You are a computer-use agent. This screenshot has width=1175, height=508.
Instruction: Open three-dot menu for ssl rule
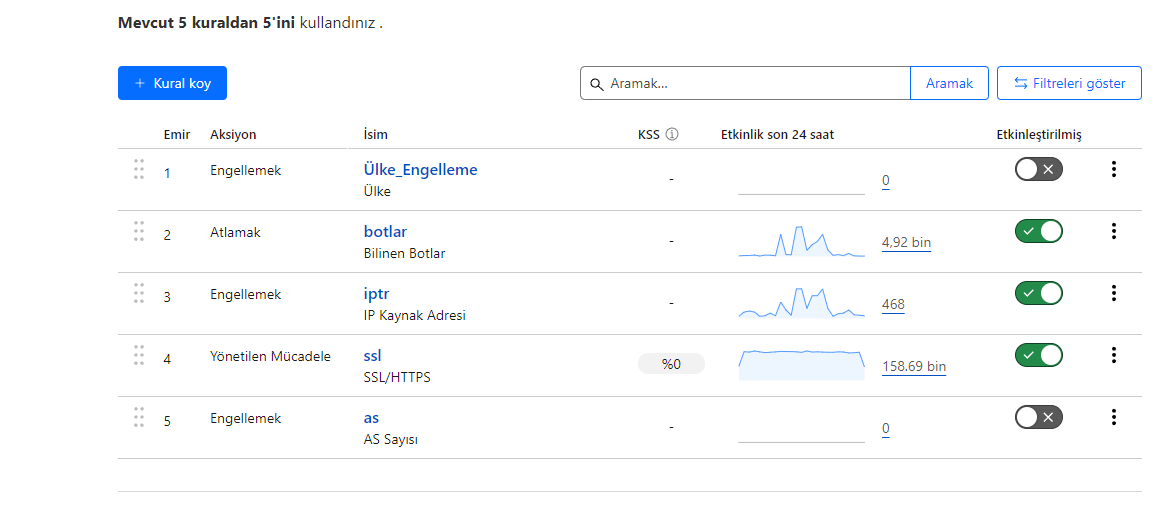1114,355
